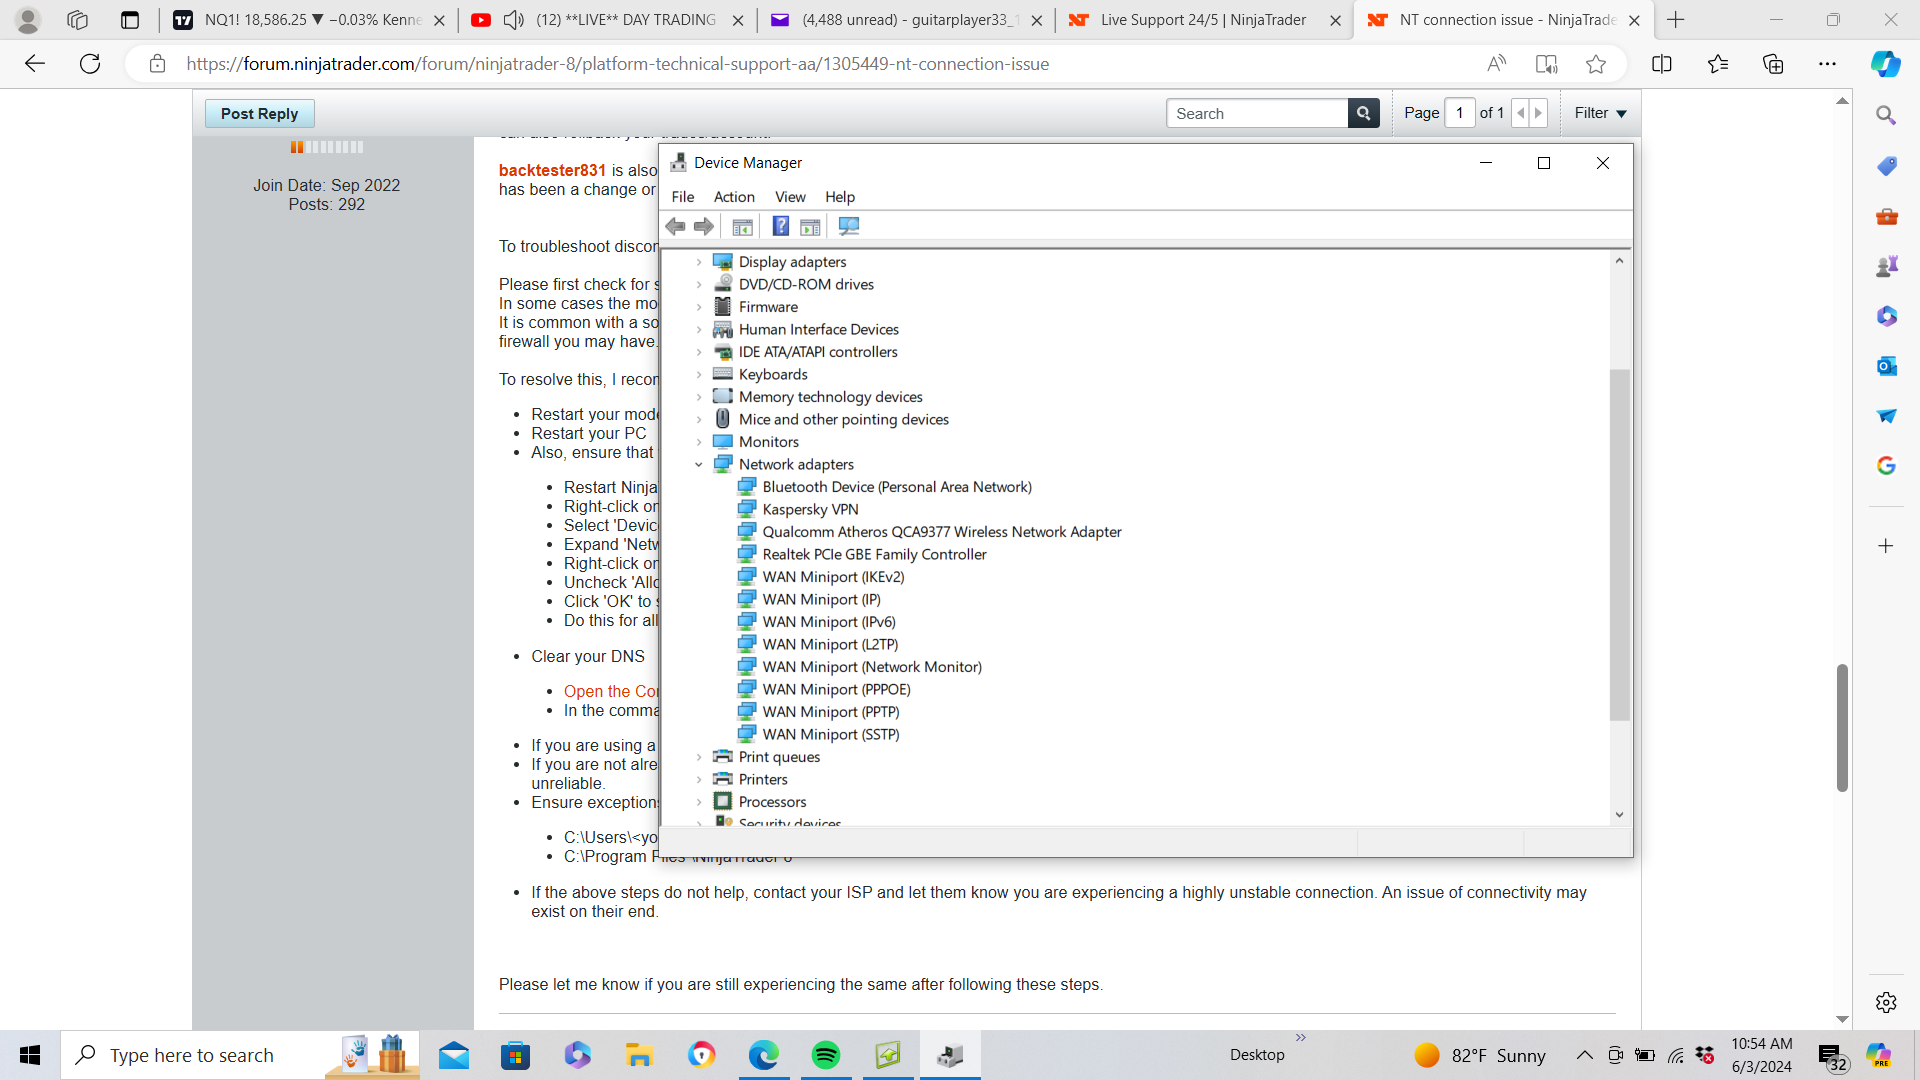
Task: Click the Device Manager back arrow icon
Action: tap(676, 227)
